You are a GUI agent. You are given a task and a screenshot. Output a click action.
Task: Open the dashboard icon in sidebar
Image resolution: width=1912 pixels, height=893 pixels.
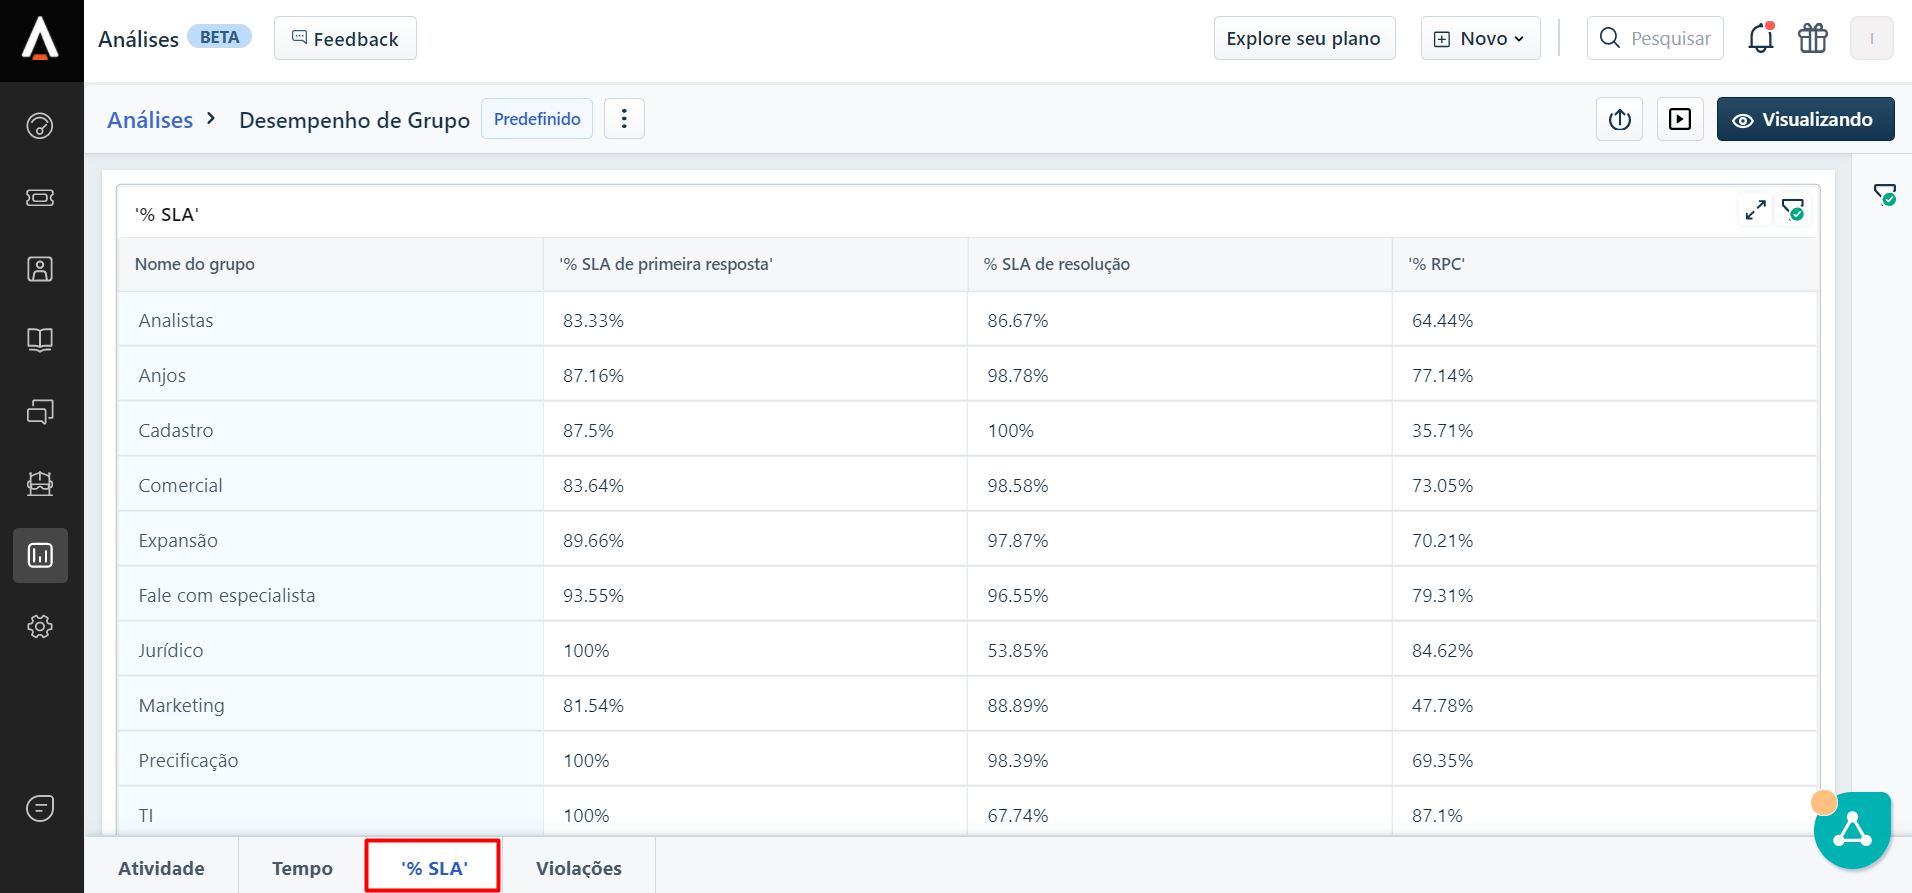(40, 126)
